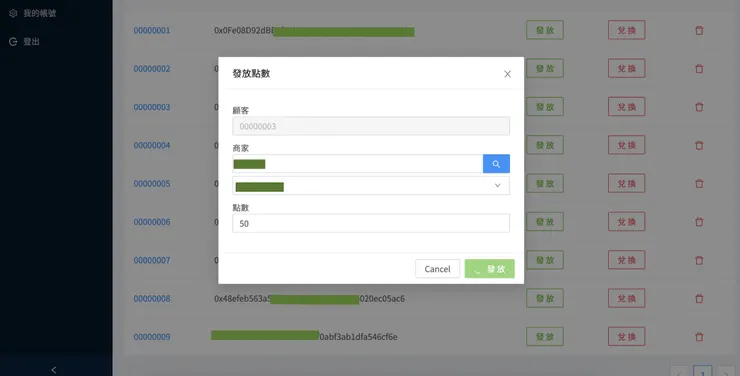The width and height of the screenshot is (740, 376).
Task: Click the blue merchant search icon button
Action: (496, 164)
